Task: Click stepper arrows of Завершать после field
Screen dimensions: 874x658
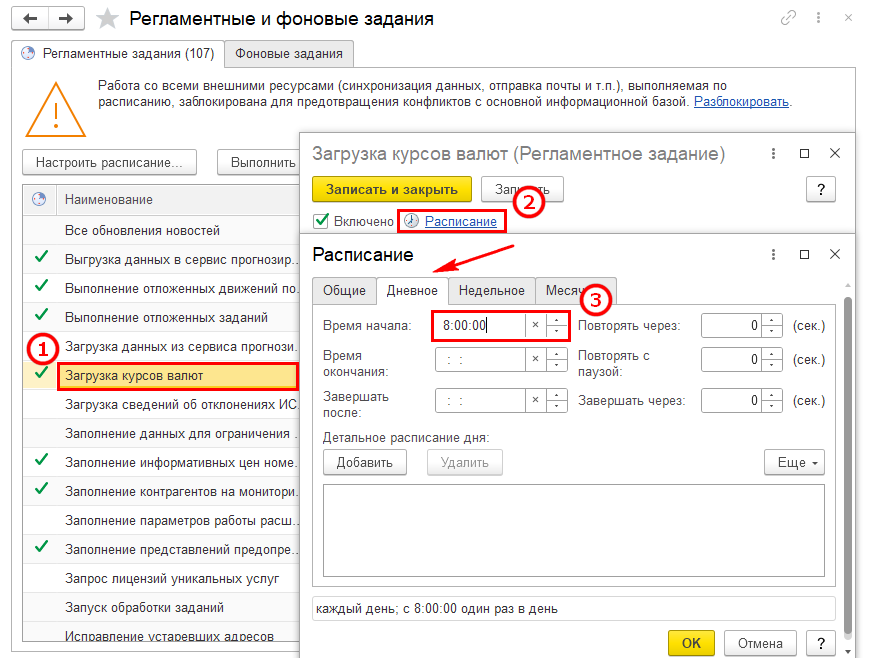Action: [x=556, y=400]
